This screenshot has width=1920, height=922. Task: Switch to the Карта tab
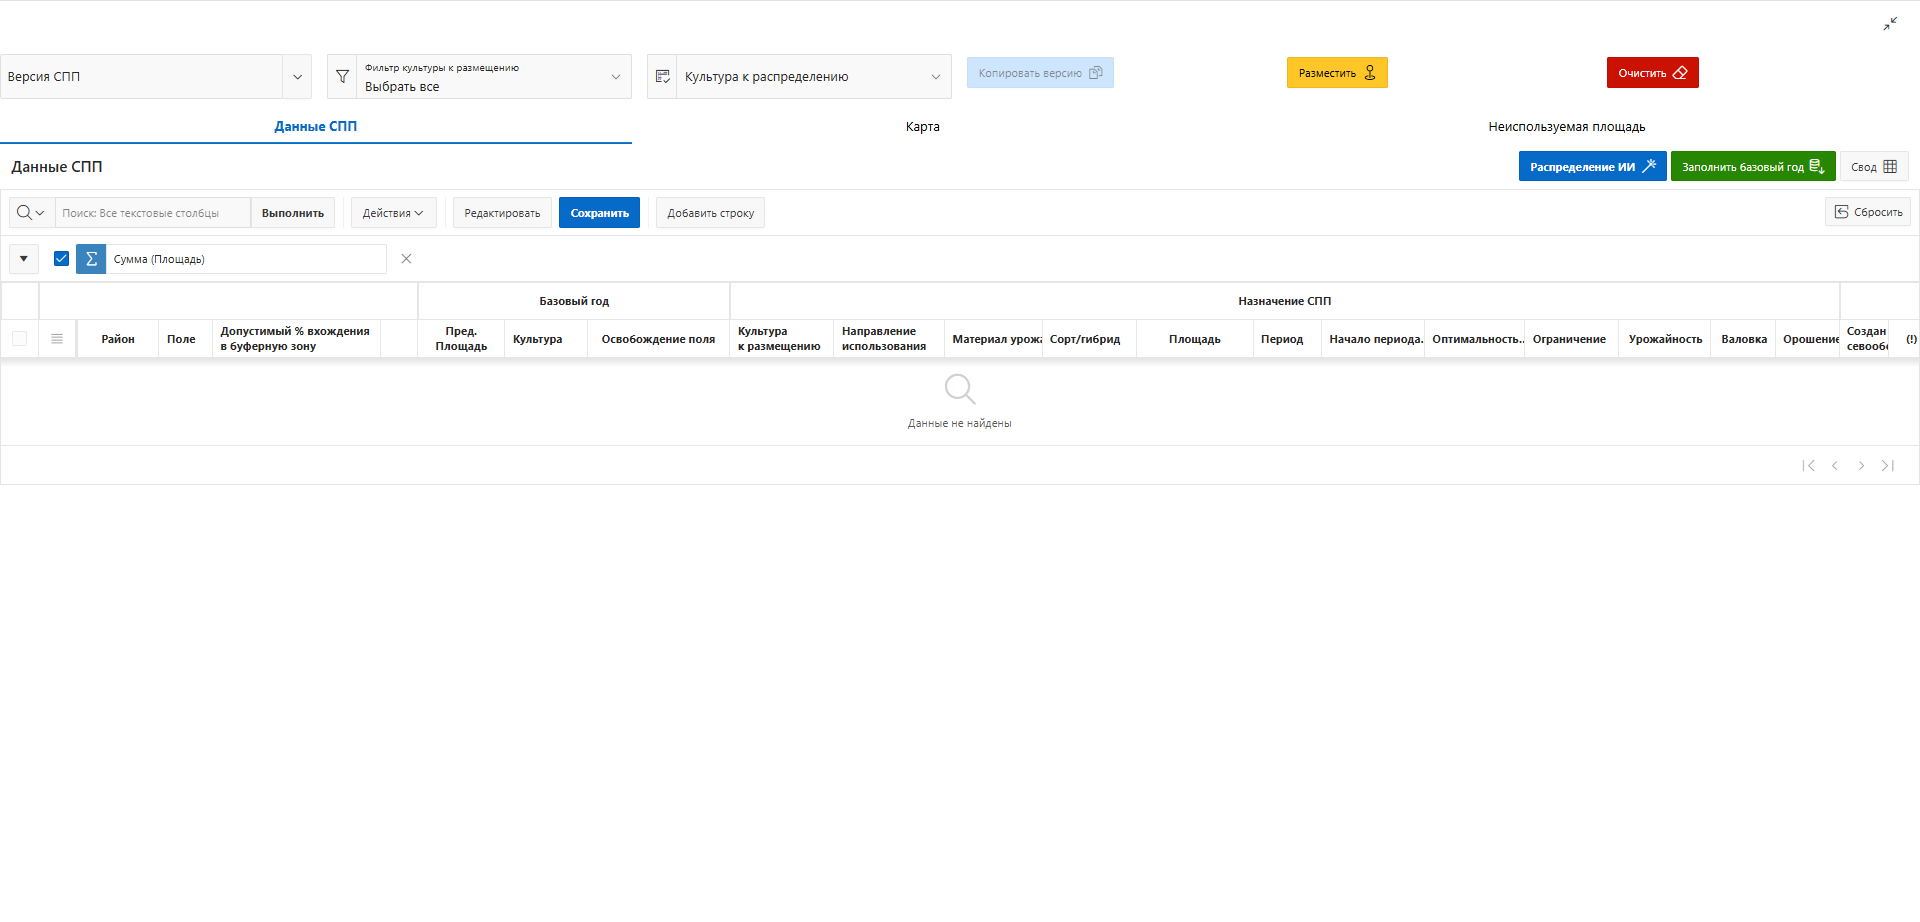coord(922,127)
